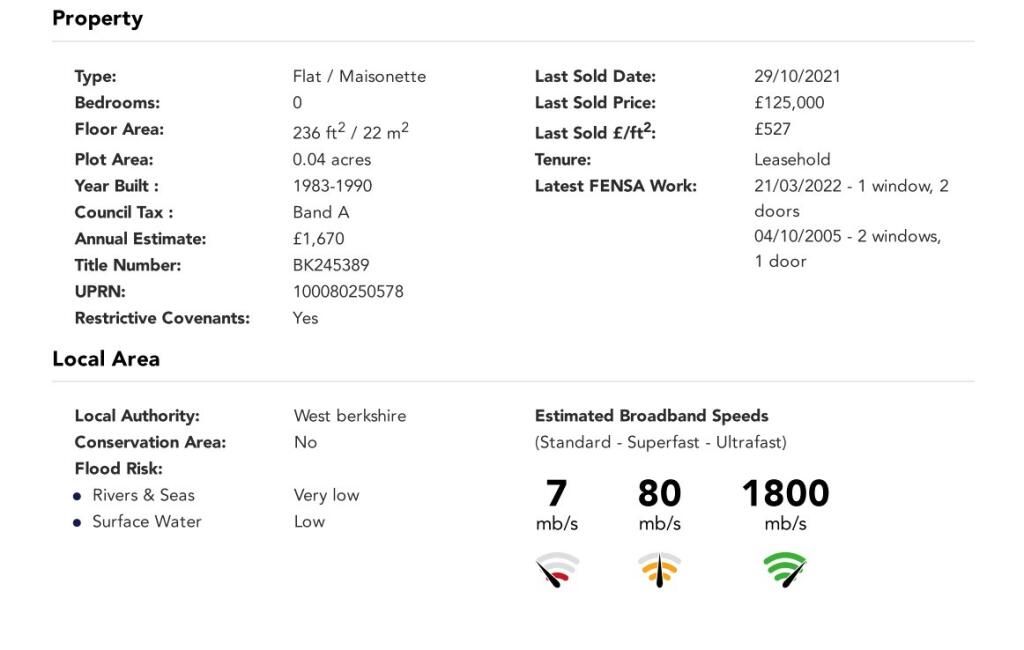Click the Last Sold Price £125,000 value
This screenshot has height=650, width=1024.
pyautogui.click(x=789, y=103)
